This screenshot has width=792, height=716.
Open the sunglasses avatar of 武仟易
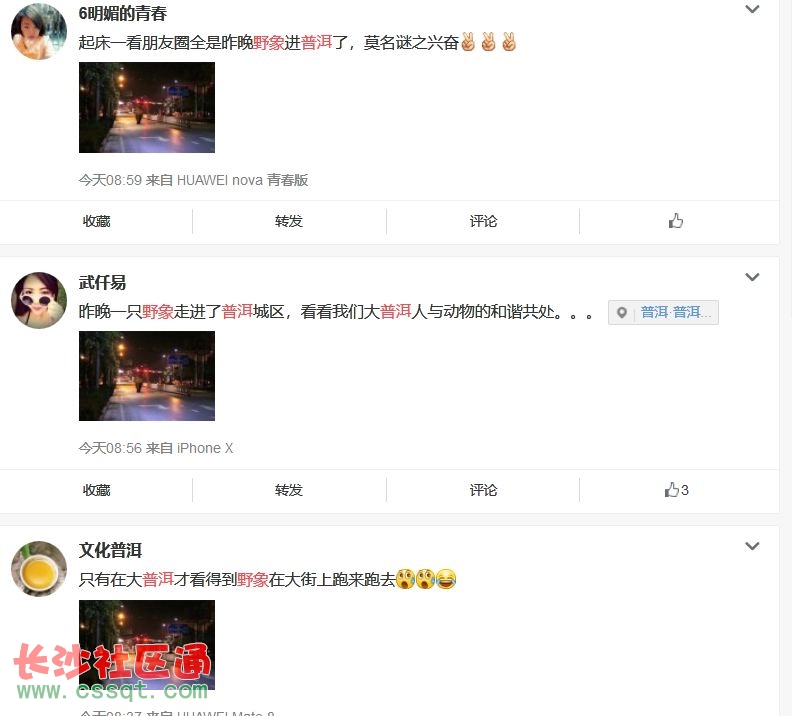coord(39,300)
